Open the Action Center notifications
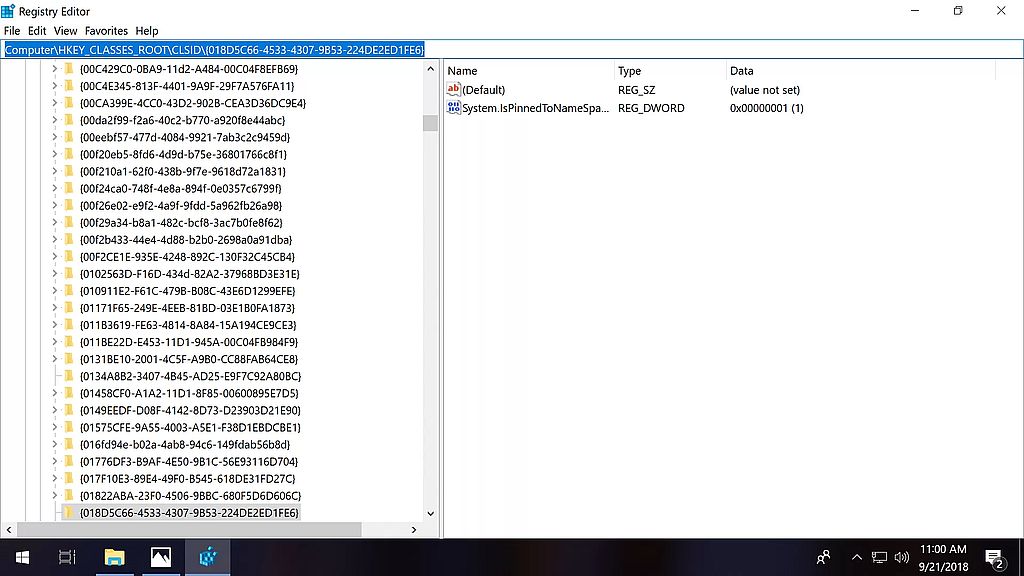Screen dimensions: 1024x576 [995, 558]
